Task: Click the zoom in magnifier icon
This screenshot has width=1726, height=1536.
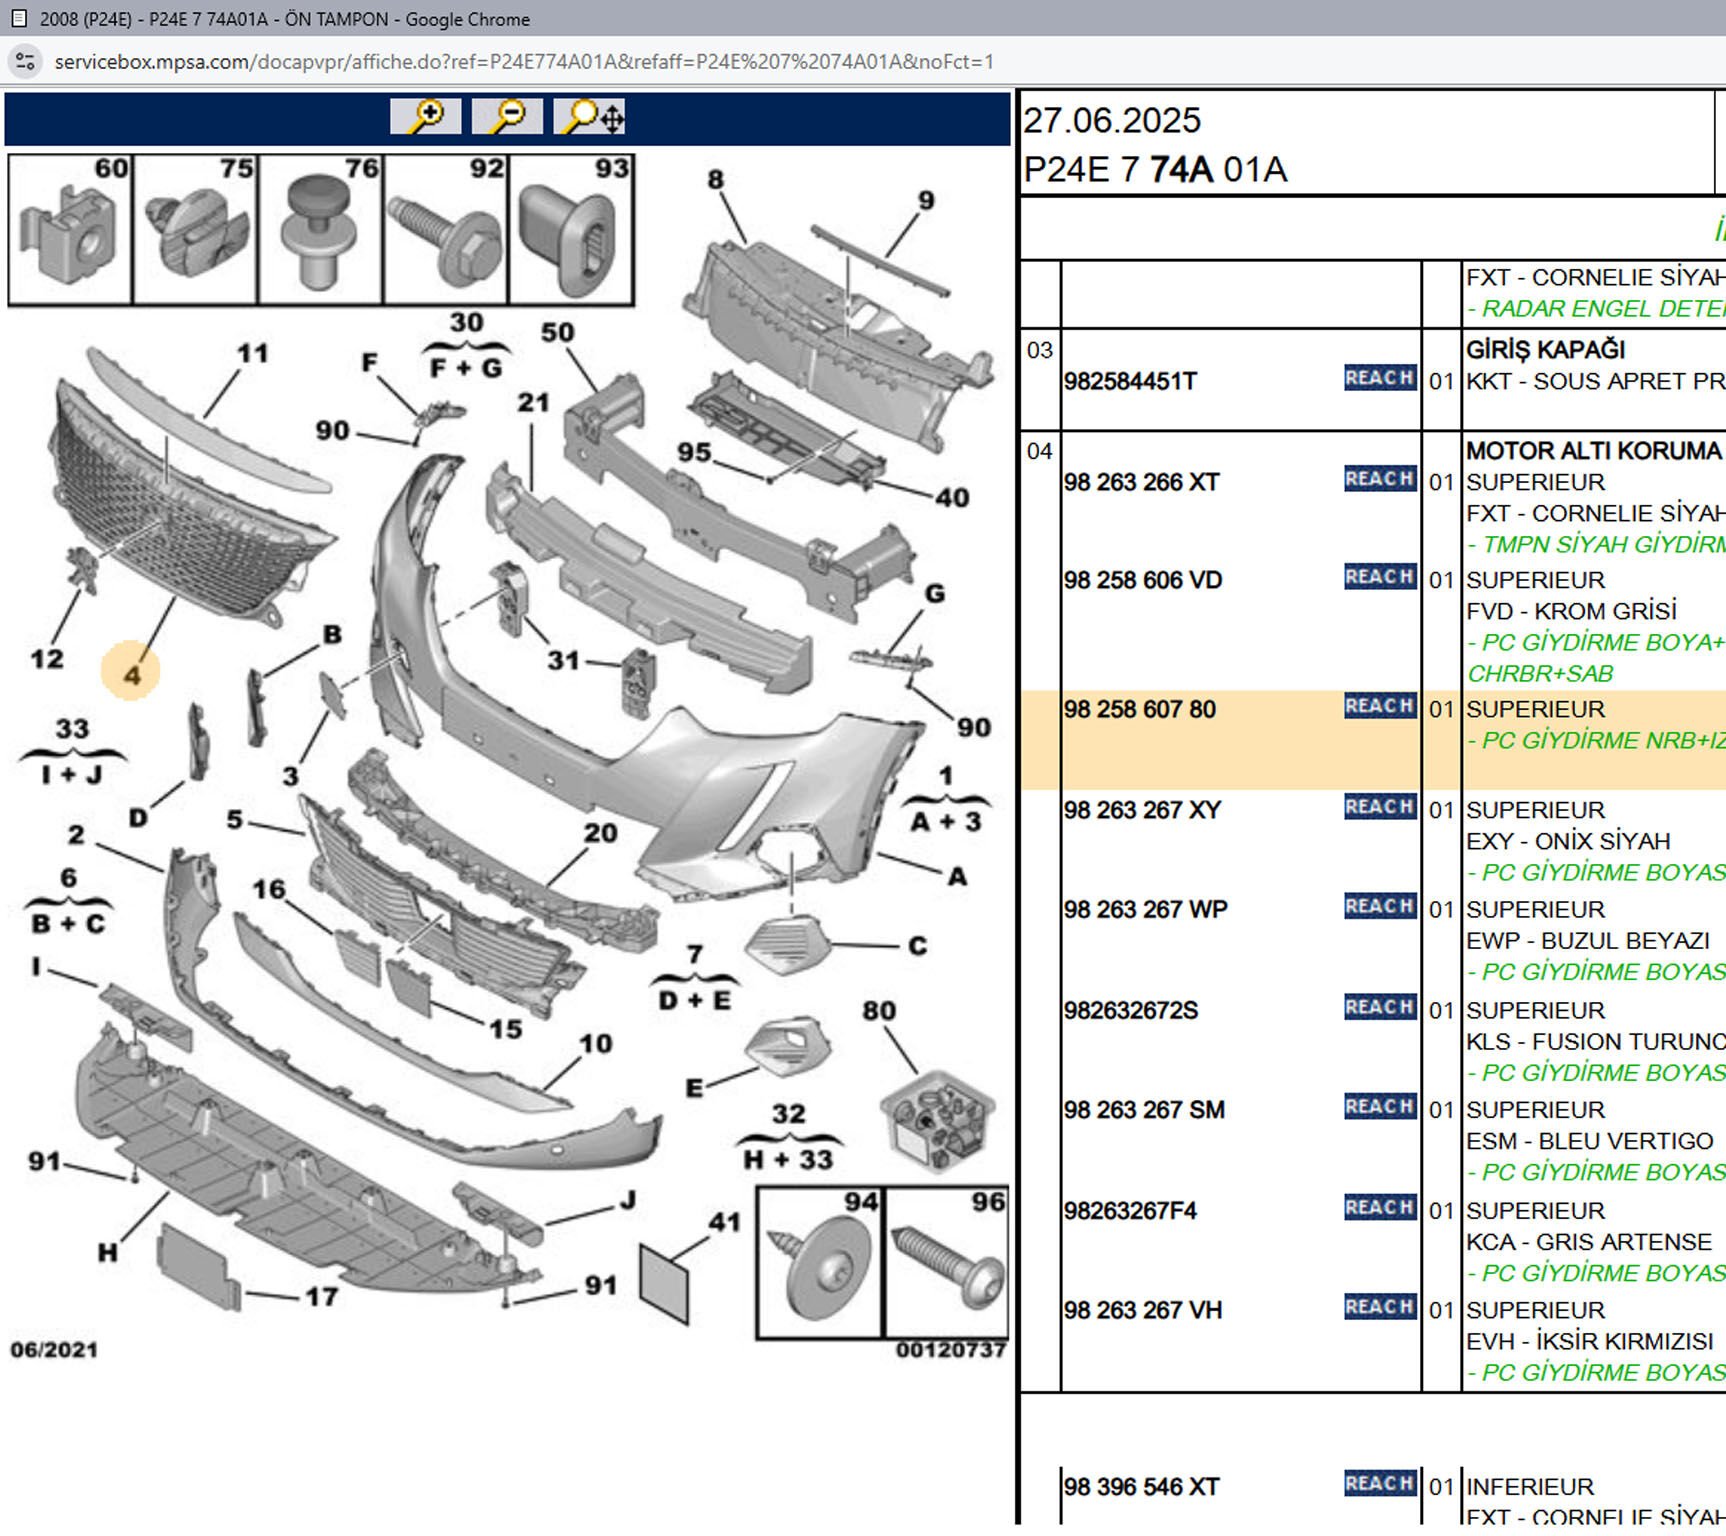Action: (425, 117)
